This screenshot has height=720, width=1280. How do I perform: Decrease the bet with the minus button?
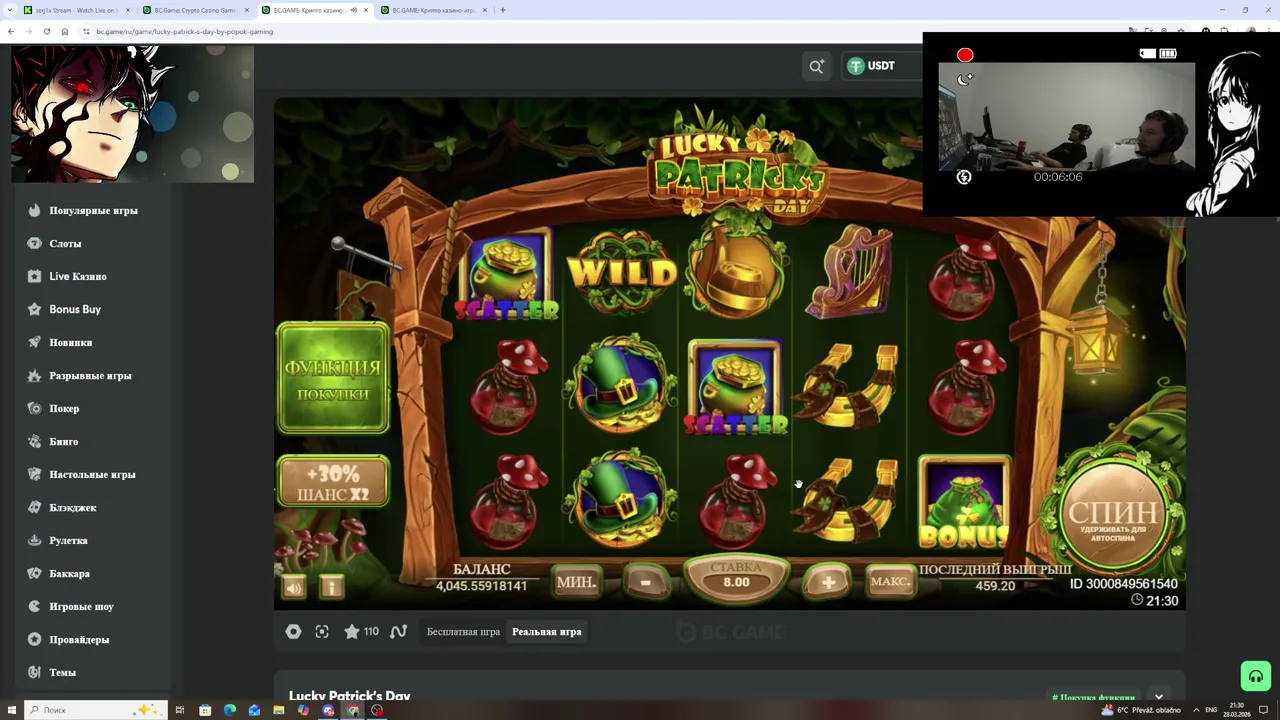[x=646, y=583]
